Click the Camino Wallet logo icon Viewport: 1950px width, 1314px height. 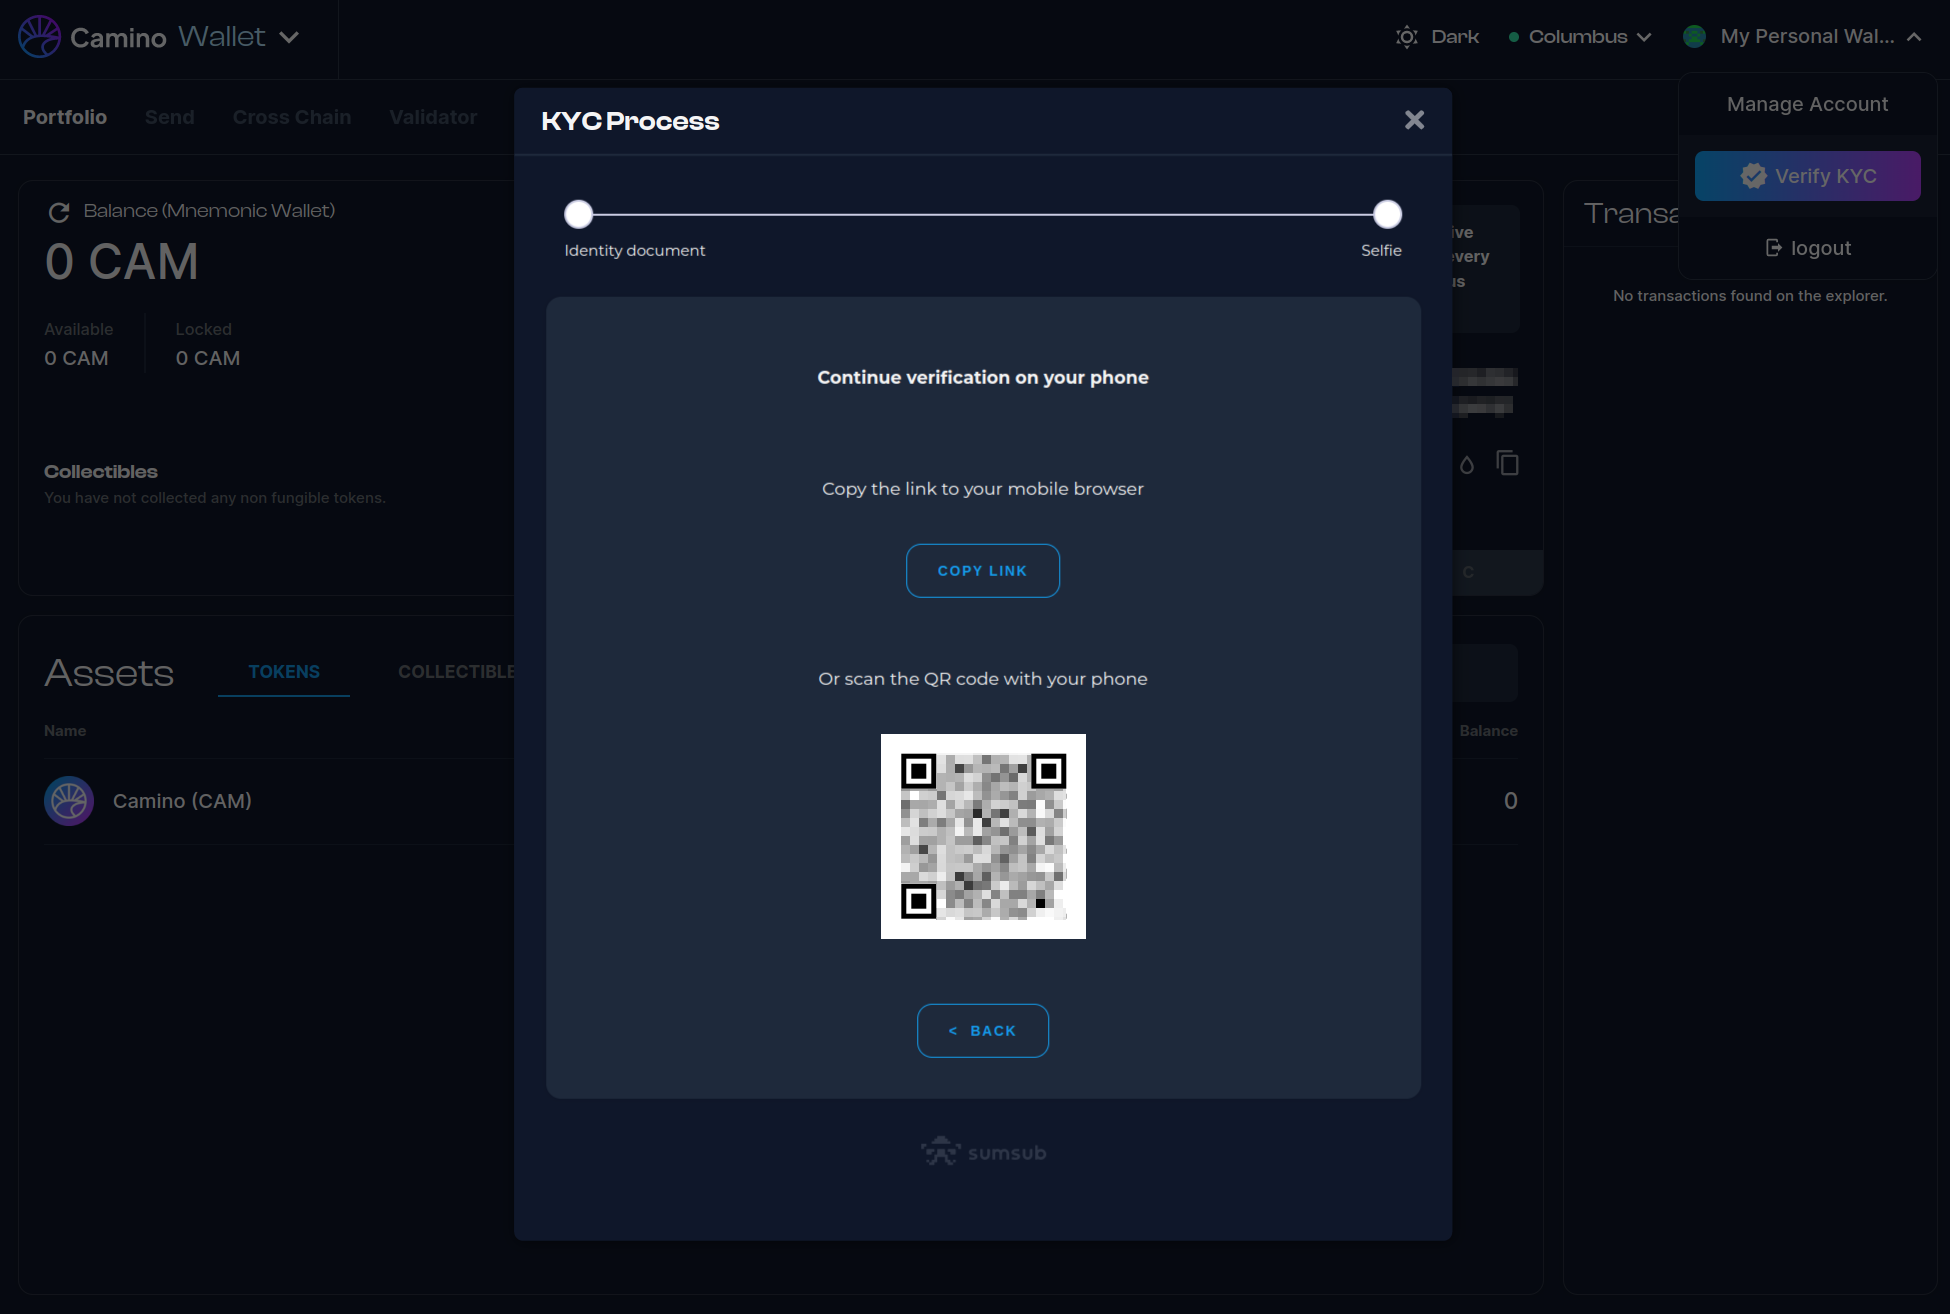pyautogui.click(x=40, y=37)
